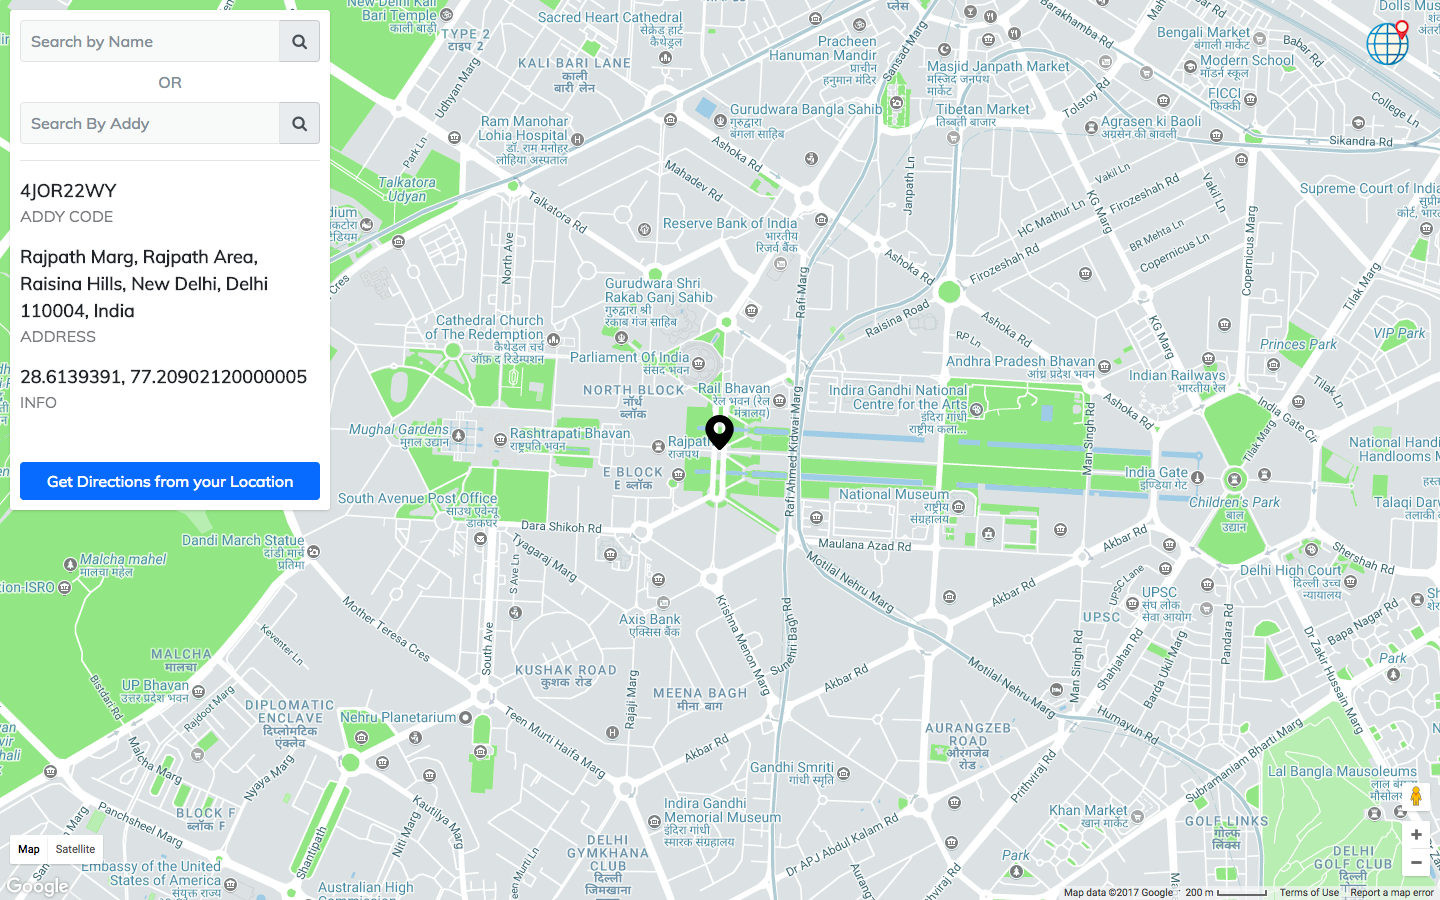Click the search icon beside Search by Name

(299, 42)
